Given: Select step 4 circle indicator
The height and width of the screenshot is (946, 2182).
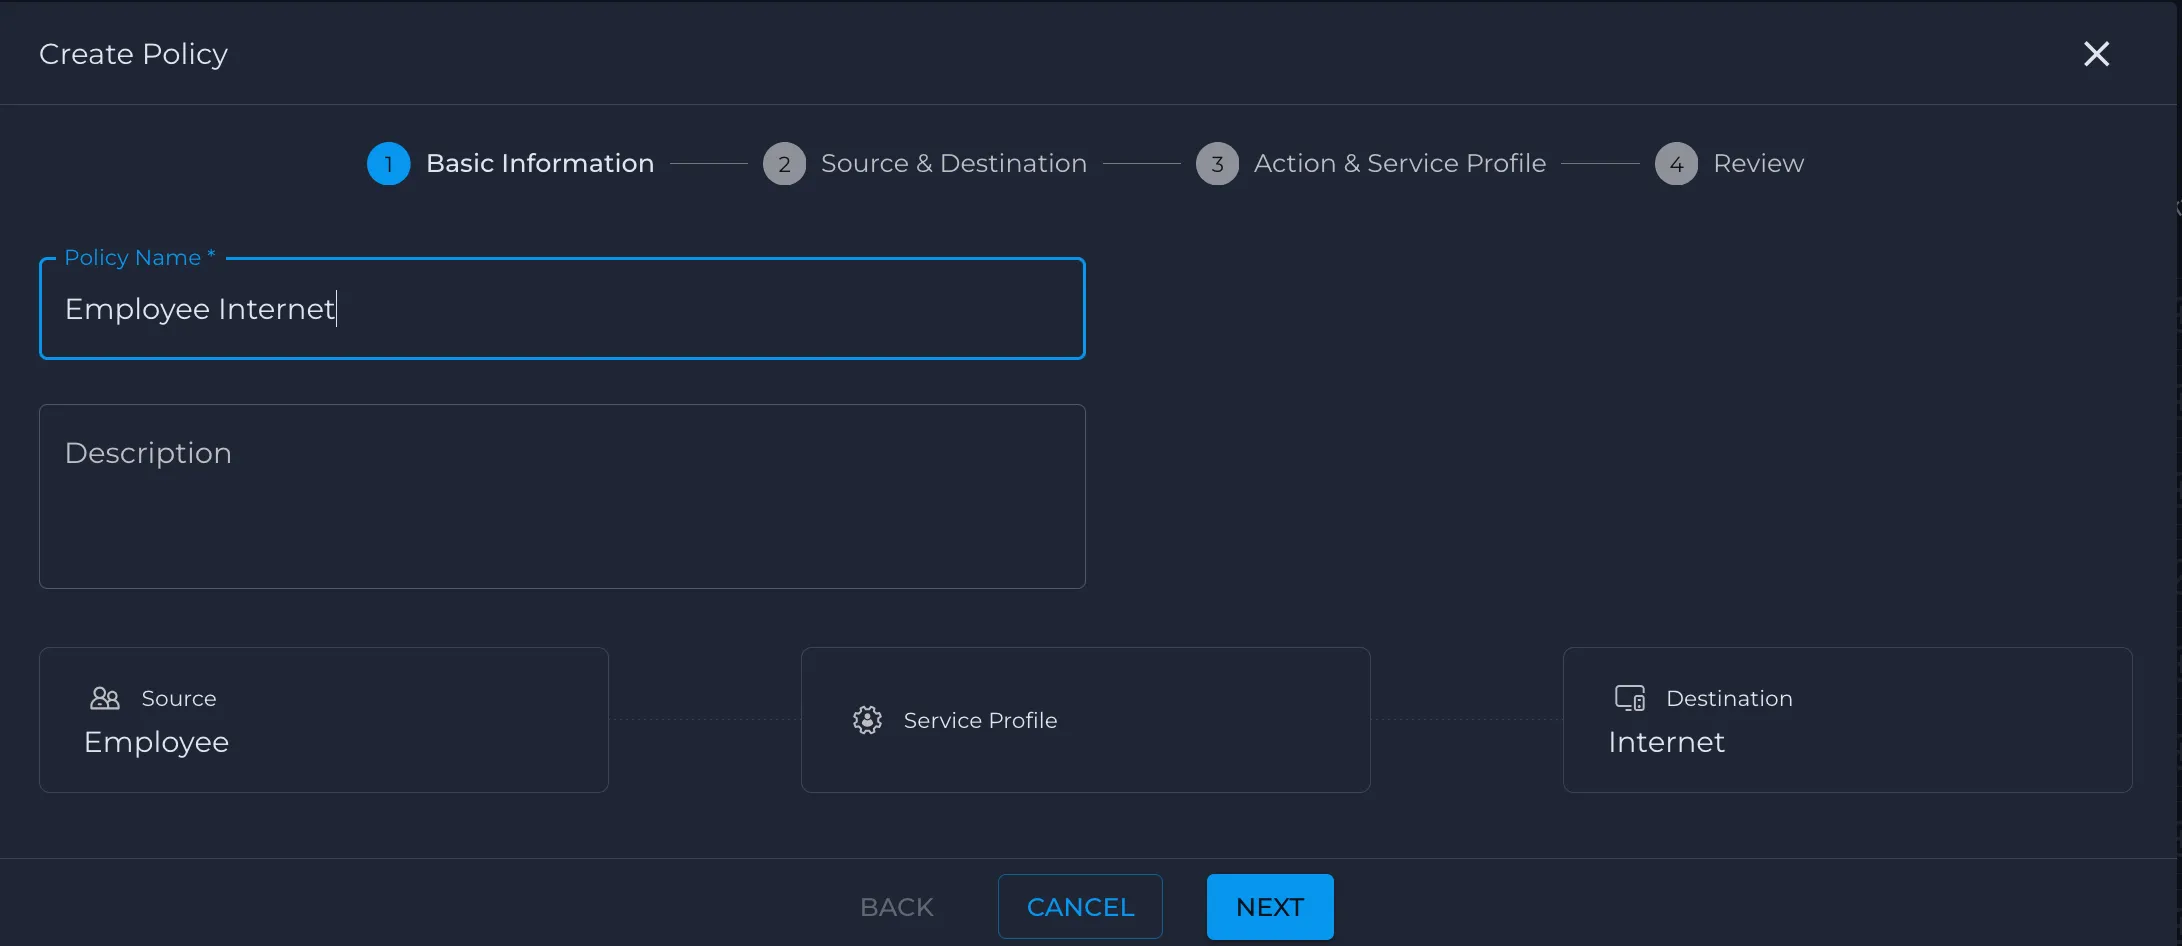Looking at the screenshot, I should click(x=1676, y=164).
